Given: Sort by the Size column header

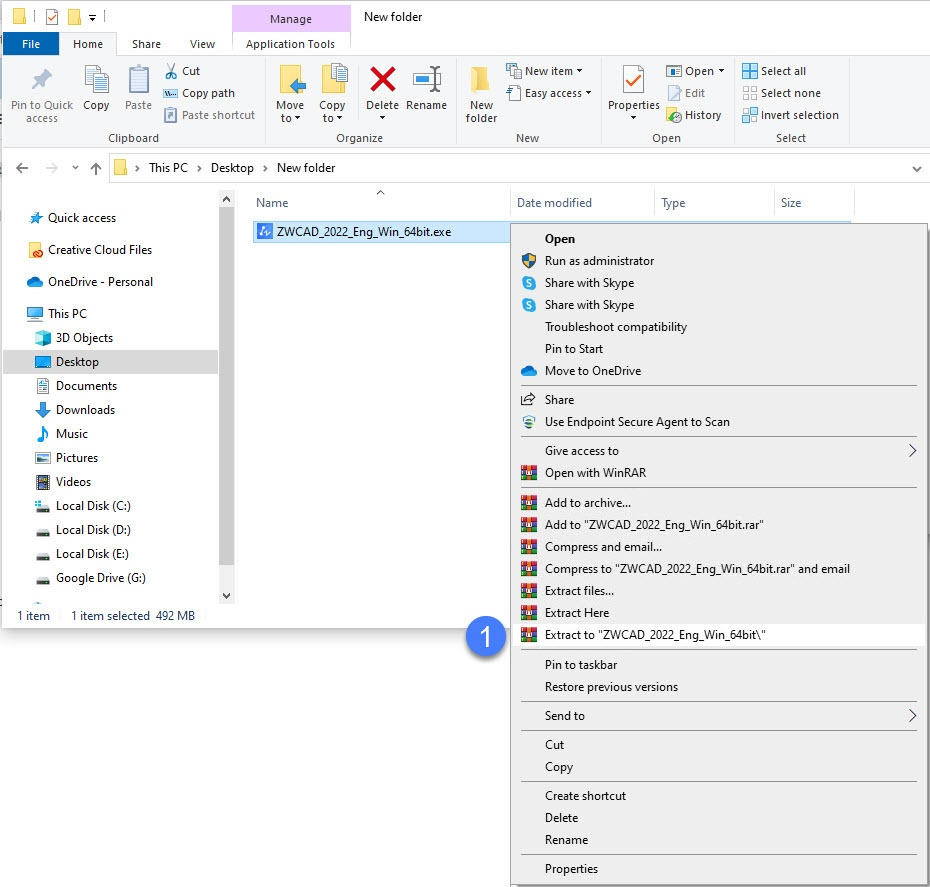Looking at the screenshot, I should click(x=814, y=203).
